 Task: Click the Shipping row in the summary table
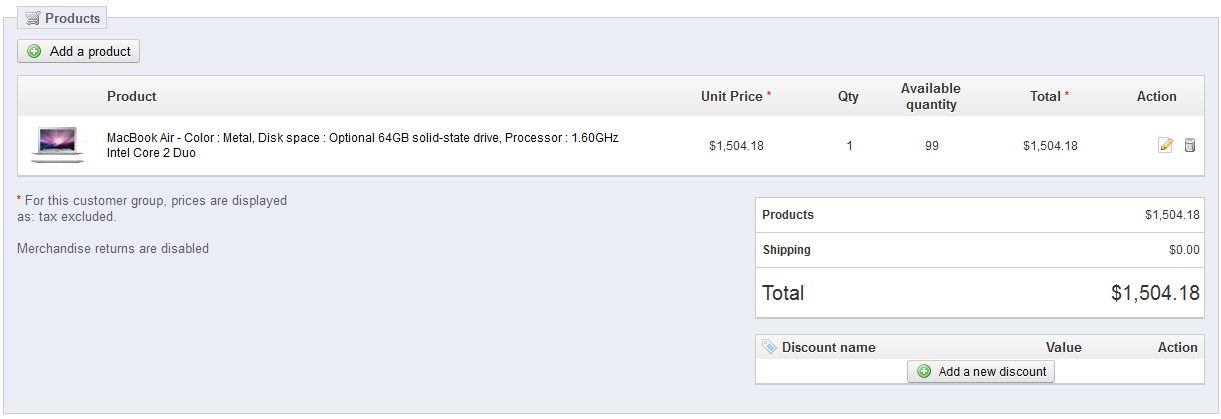pos(786,250)
